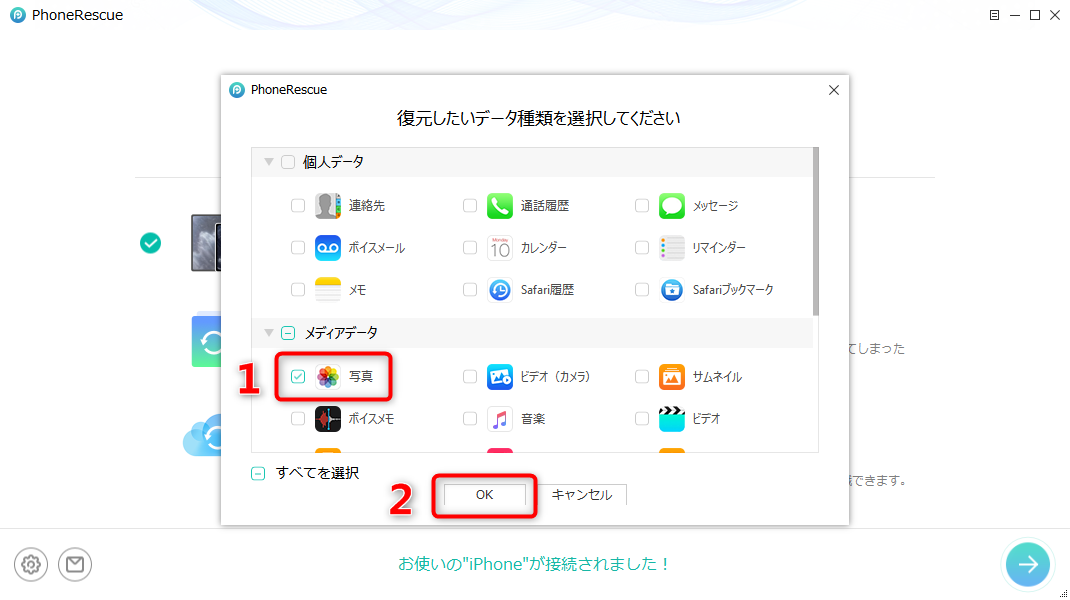Click the Safari Bookmarks (Safariブックマーク) icon
This screenshot has height=600, width=1070.
click(x=671, y=290)
